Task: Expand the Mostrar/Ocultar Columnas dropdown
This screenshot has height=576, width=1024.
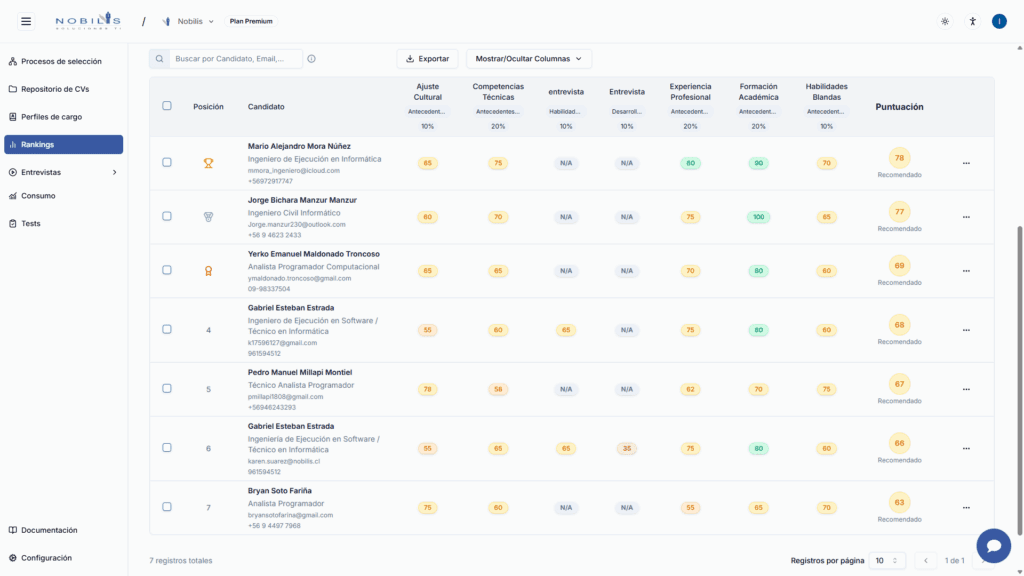Action: point(529,59)
